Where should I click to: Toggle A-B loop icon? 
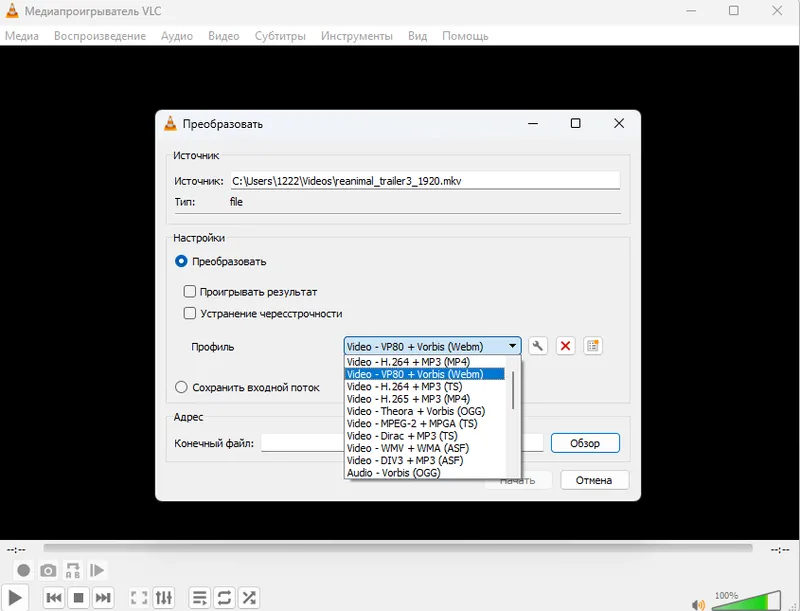pos(72,570)
